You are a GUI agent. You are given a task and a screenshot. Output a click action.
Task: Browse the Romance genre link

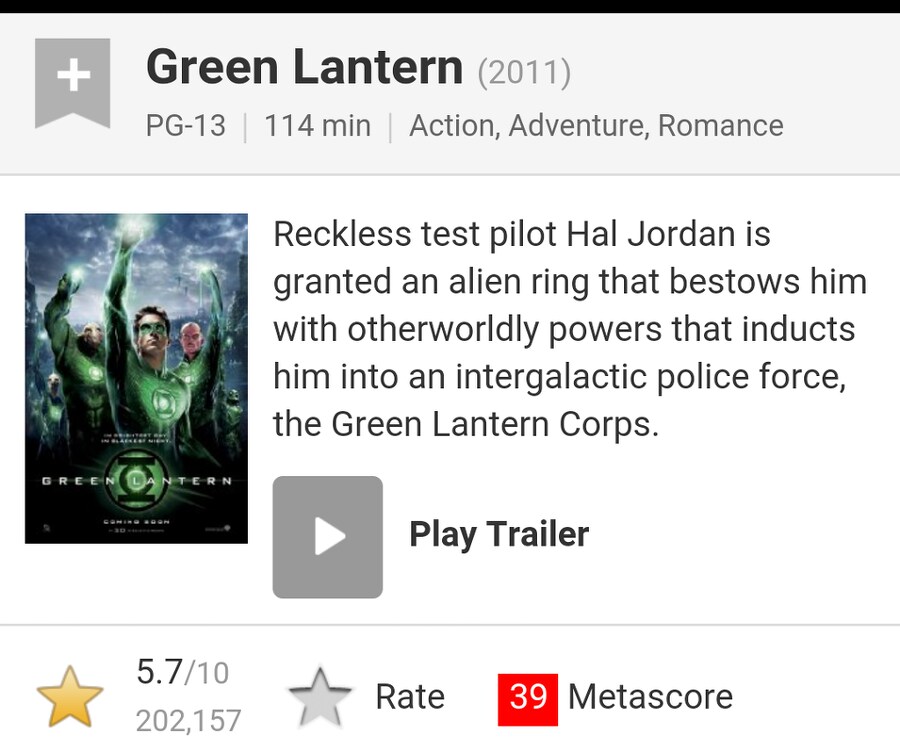720,126
